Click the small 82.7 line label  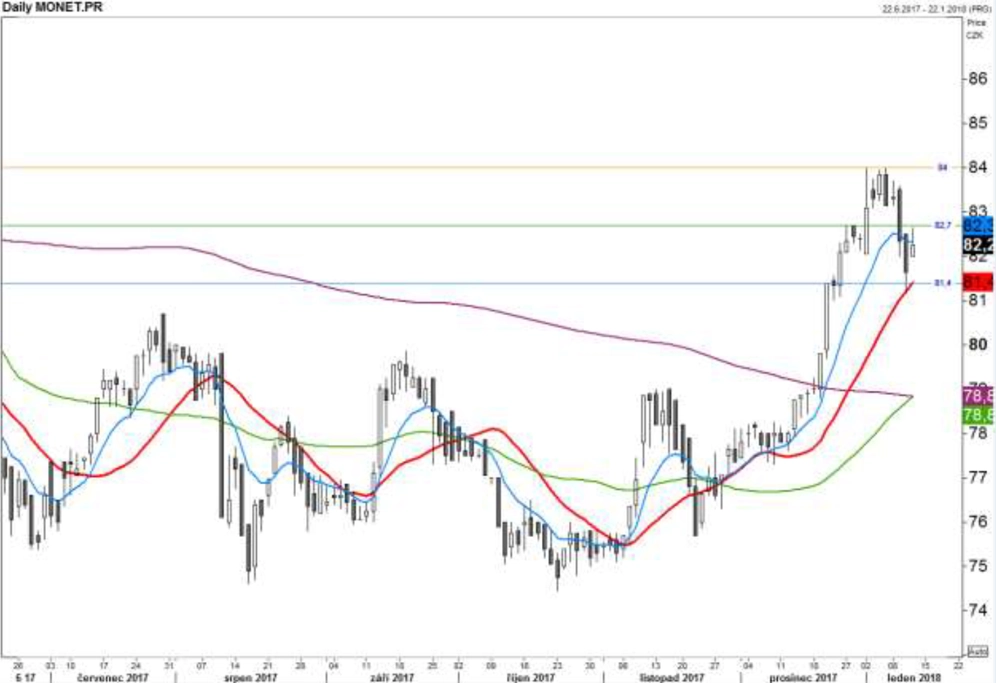943,225
